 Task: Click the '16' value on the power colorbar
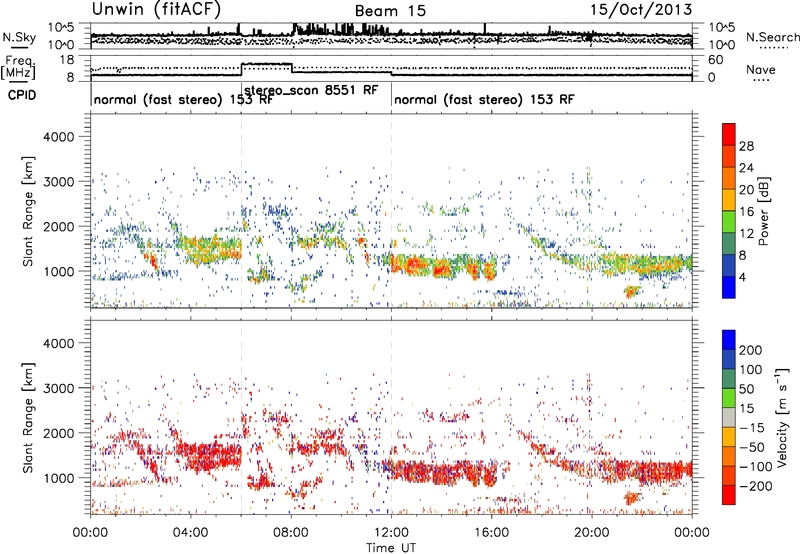(x=746, y=212)
